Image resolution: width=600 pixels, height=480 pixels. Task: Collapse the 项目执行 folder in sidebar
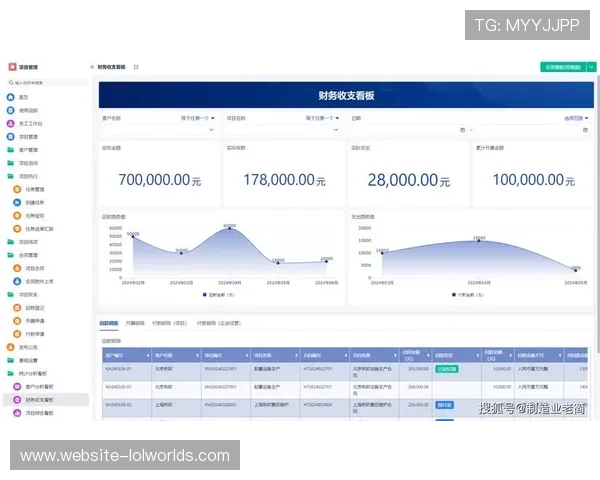11,175
